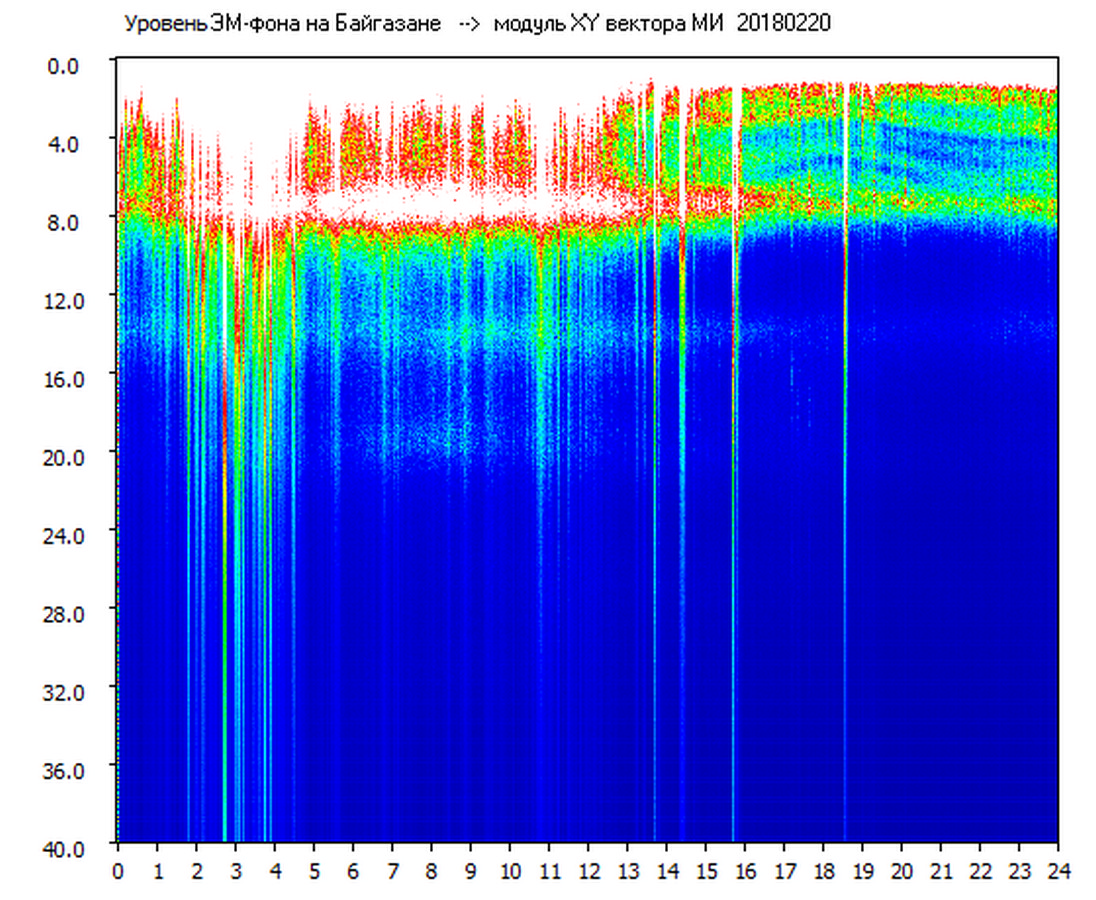
Task: Pick the hour 21 tick label
Action: click(x=941, y=870)
